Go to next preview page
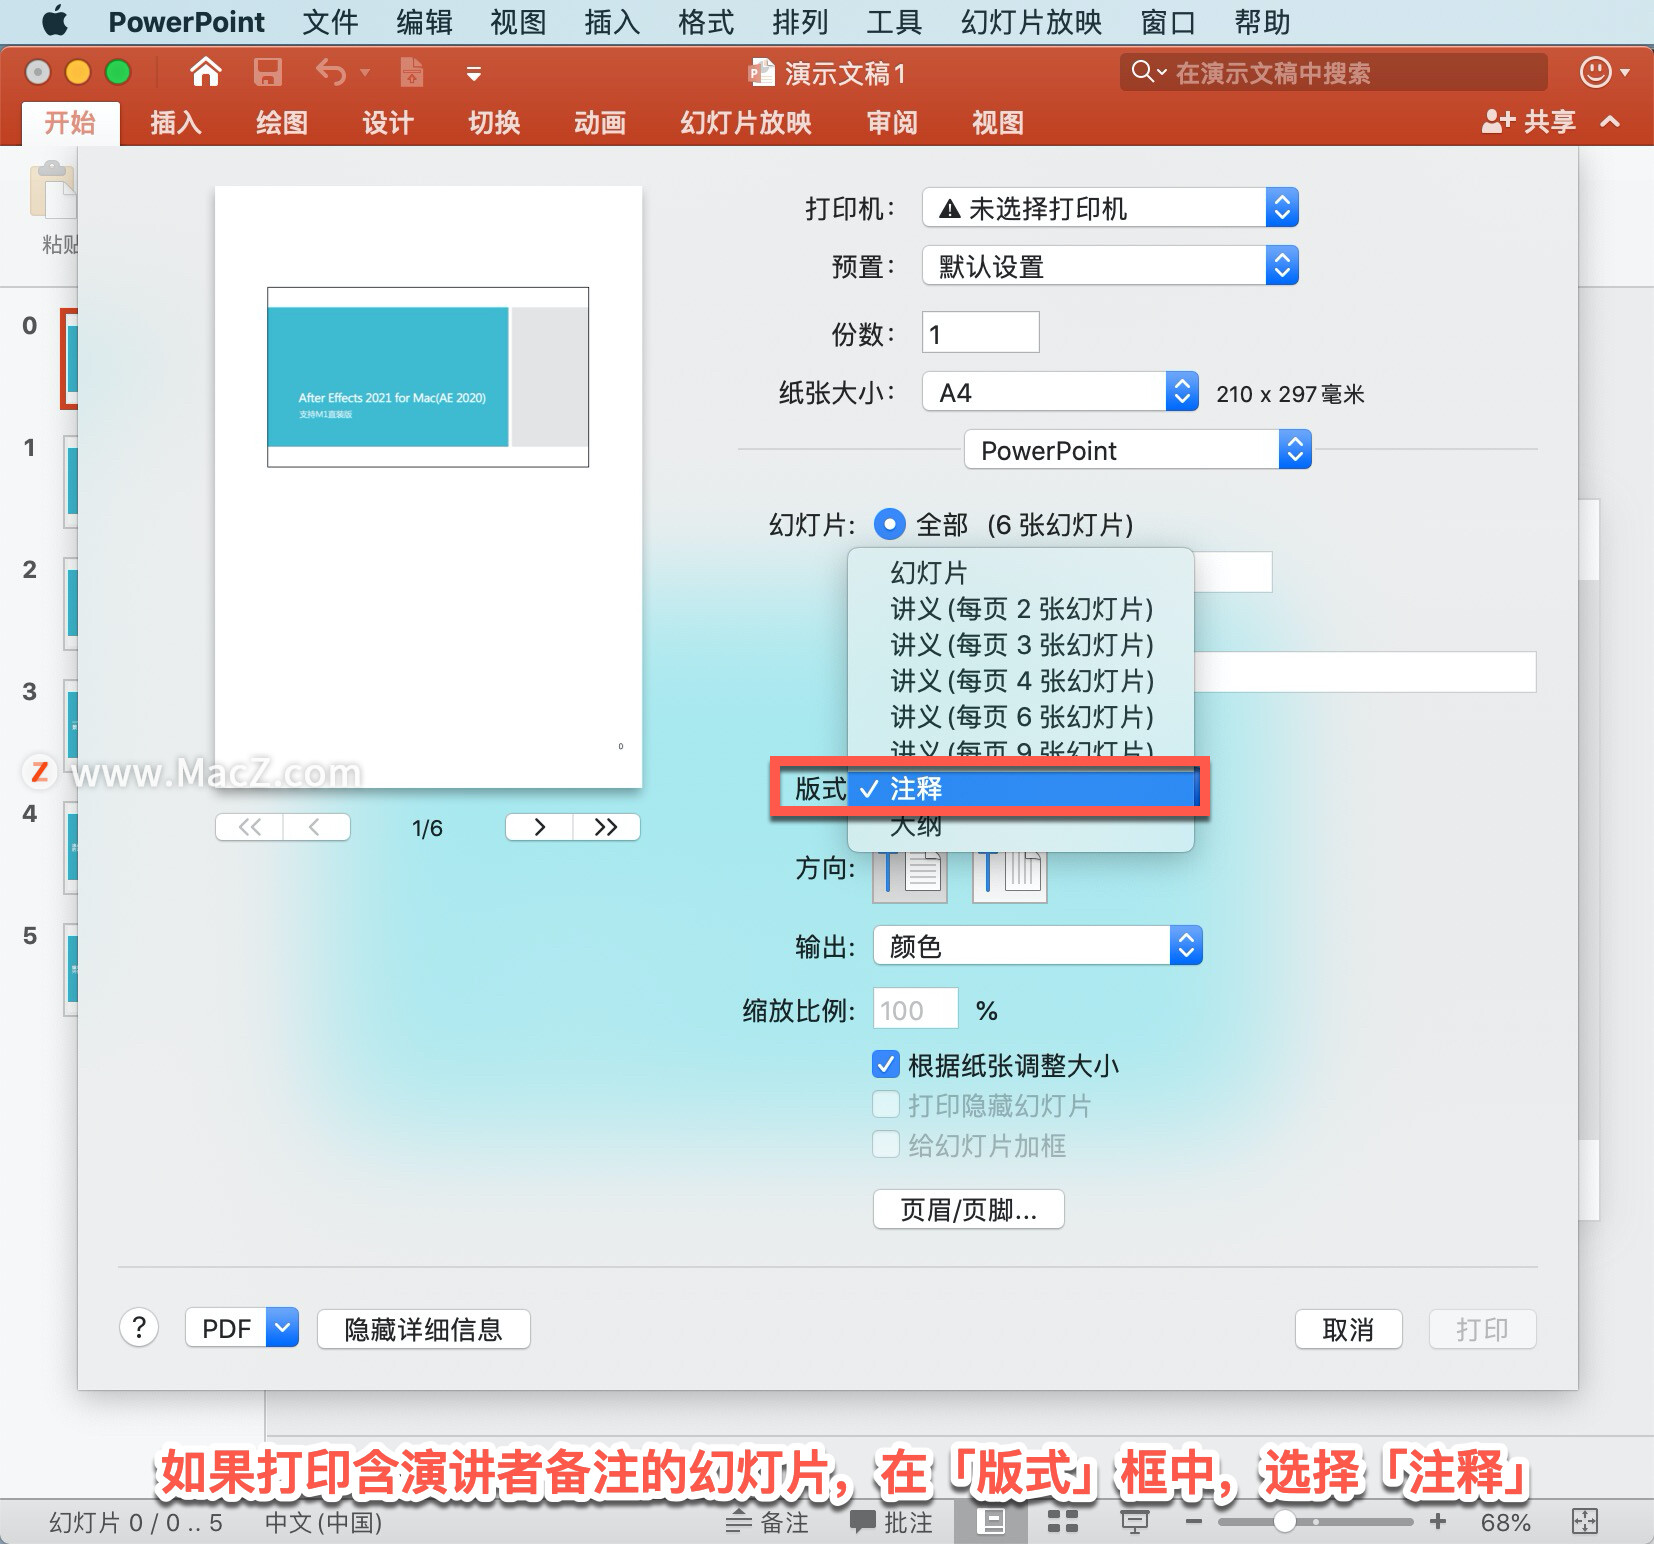Screen dimensions: 1654x1544 click(x=539, y=827)
